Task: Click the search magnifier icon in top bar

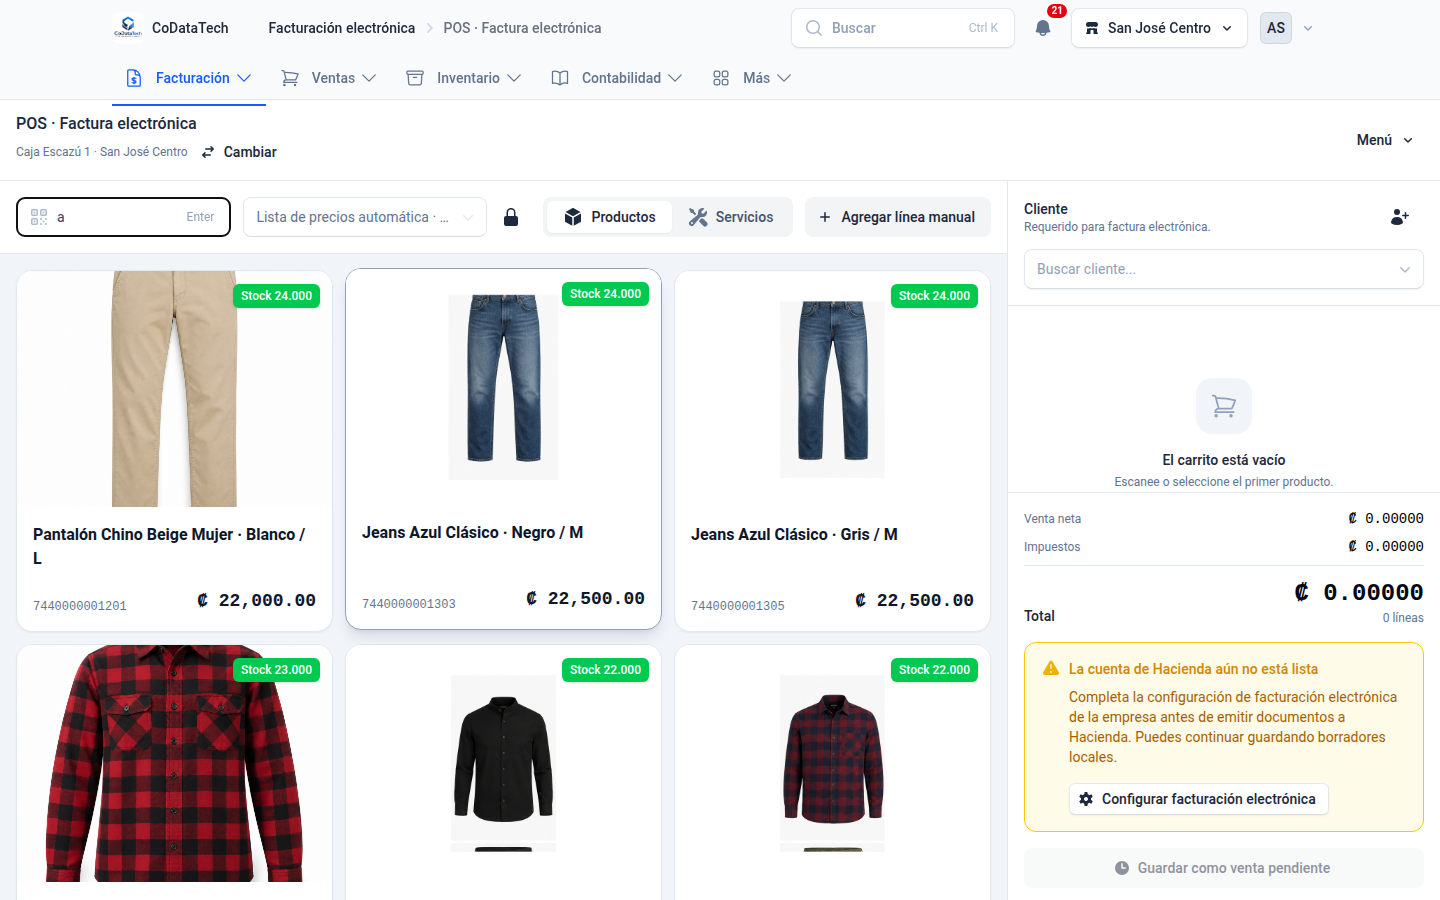Action: click(x=814, y=28)
